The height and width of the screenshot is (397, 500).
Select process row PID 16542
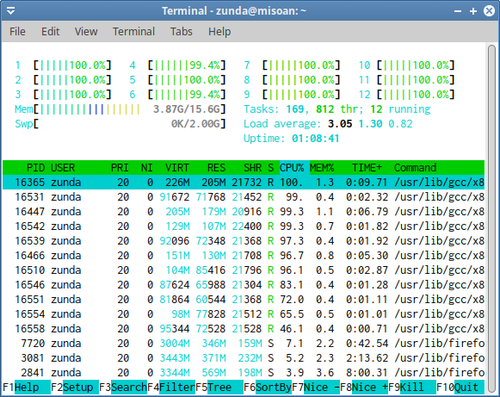click(244, 226)
